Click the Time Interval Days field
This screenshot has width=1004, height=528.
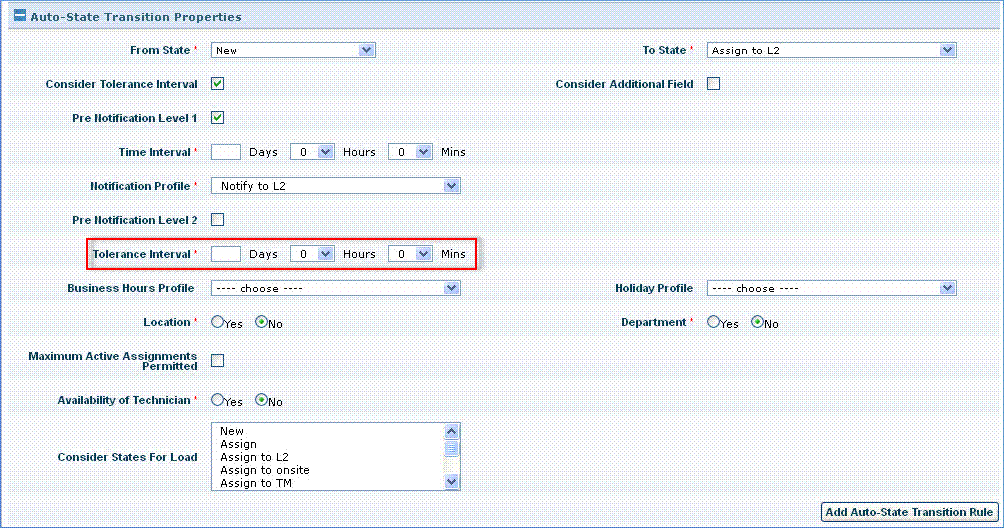point(226,152)
